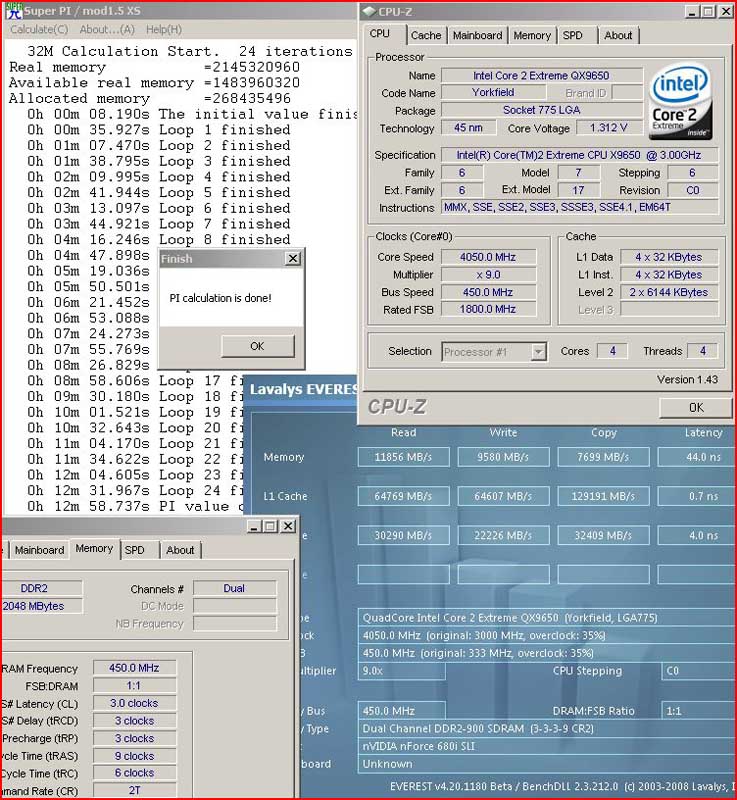
Task: Click the Channels # value Dual
Action: point(235,588)
